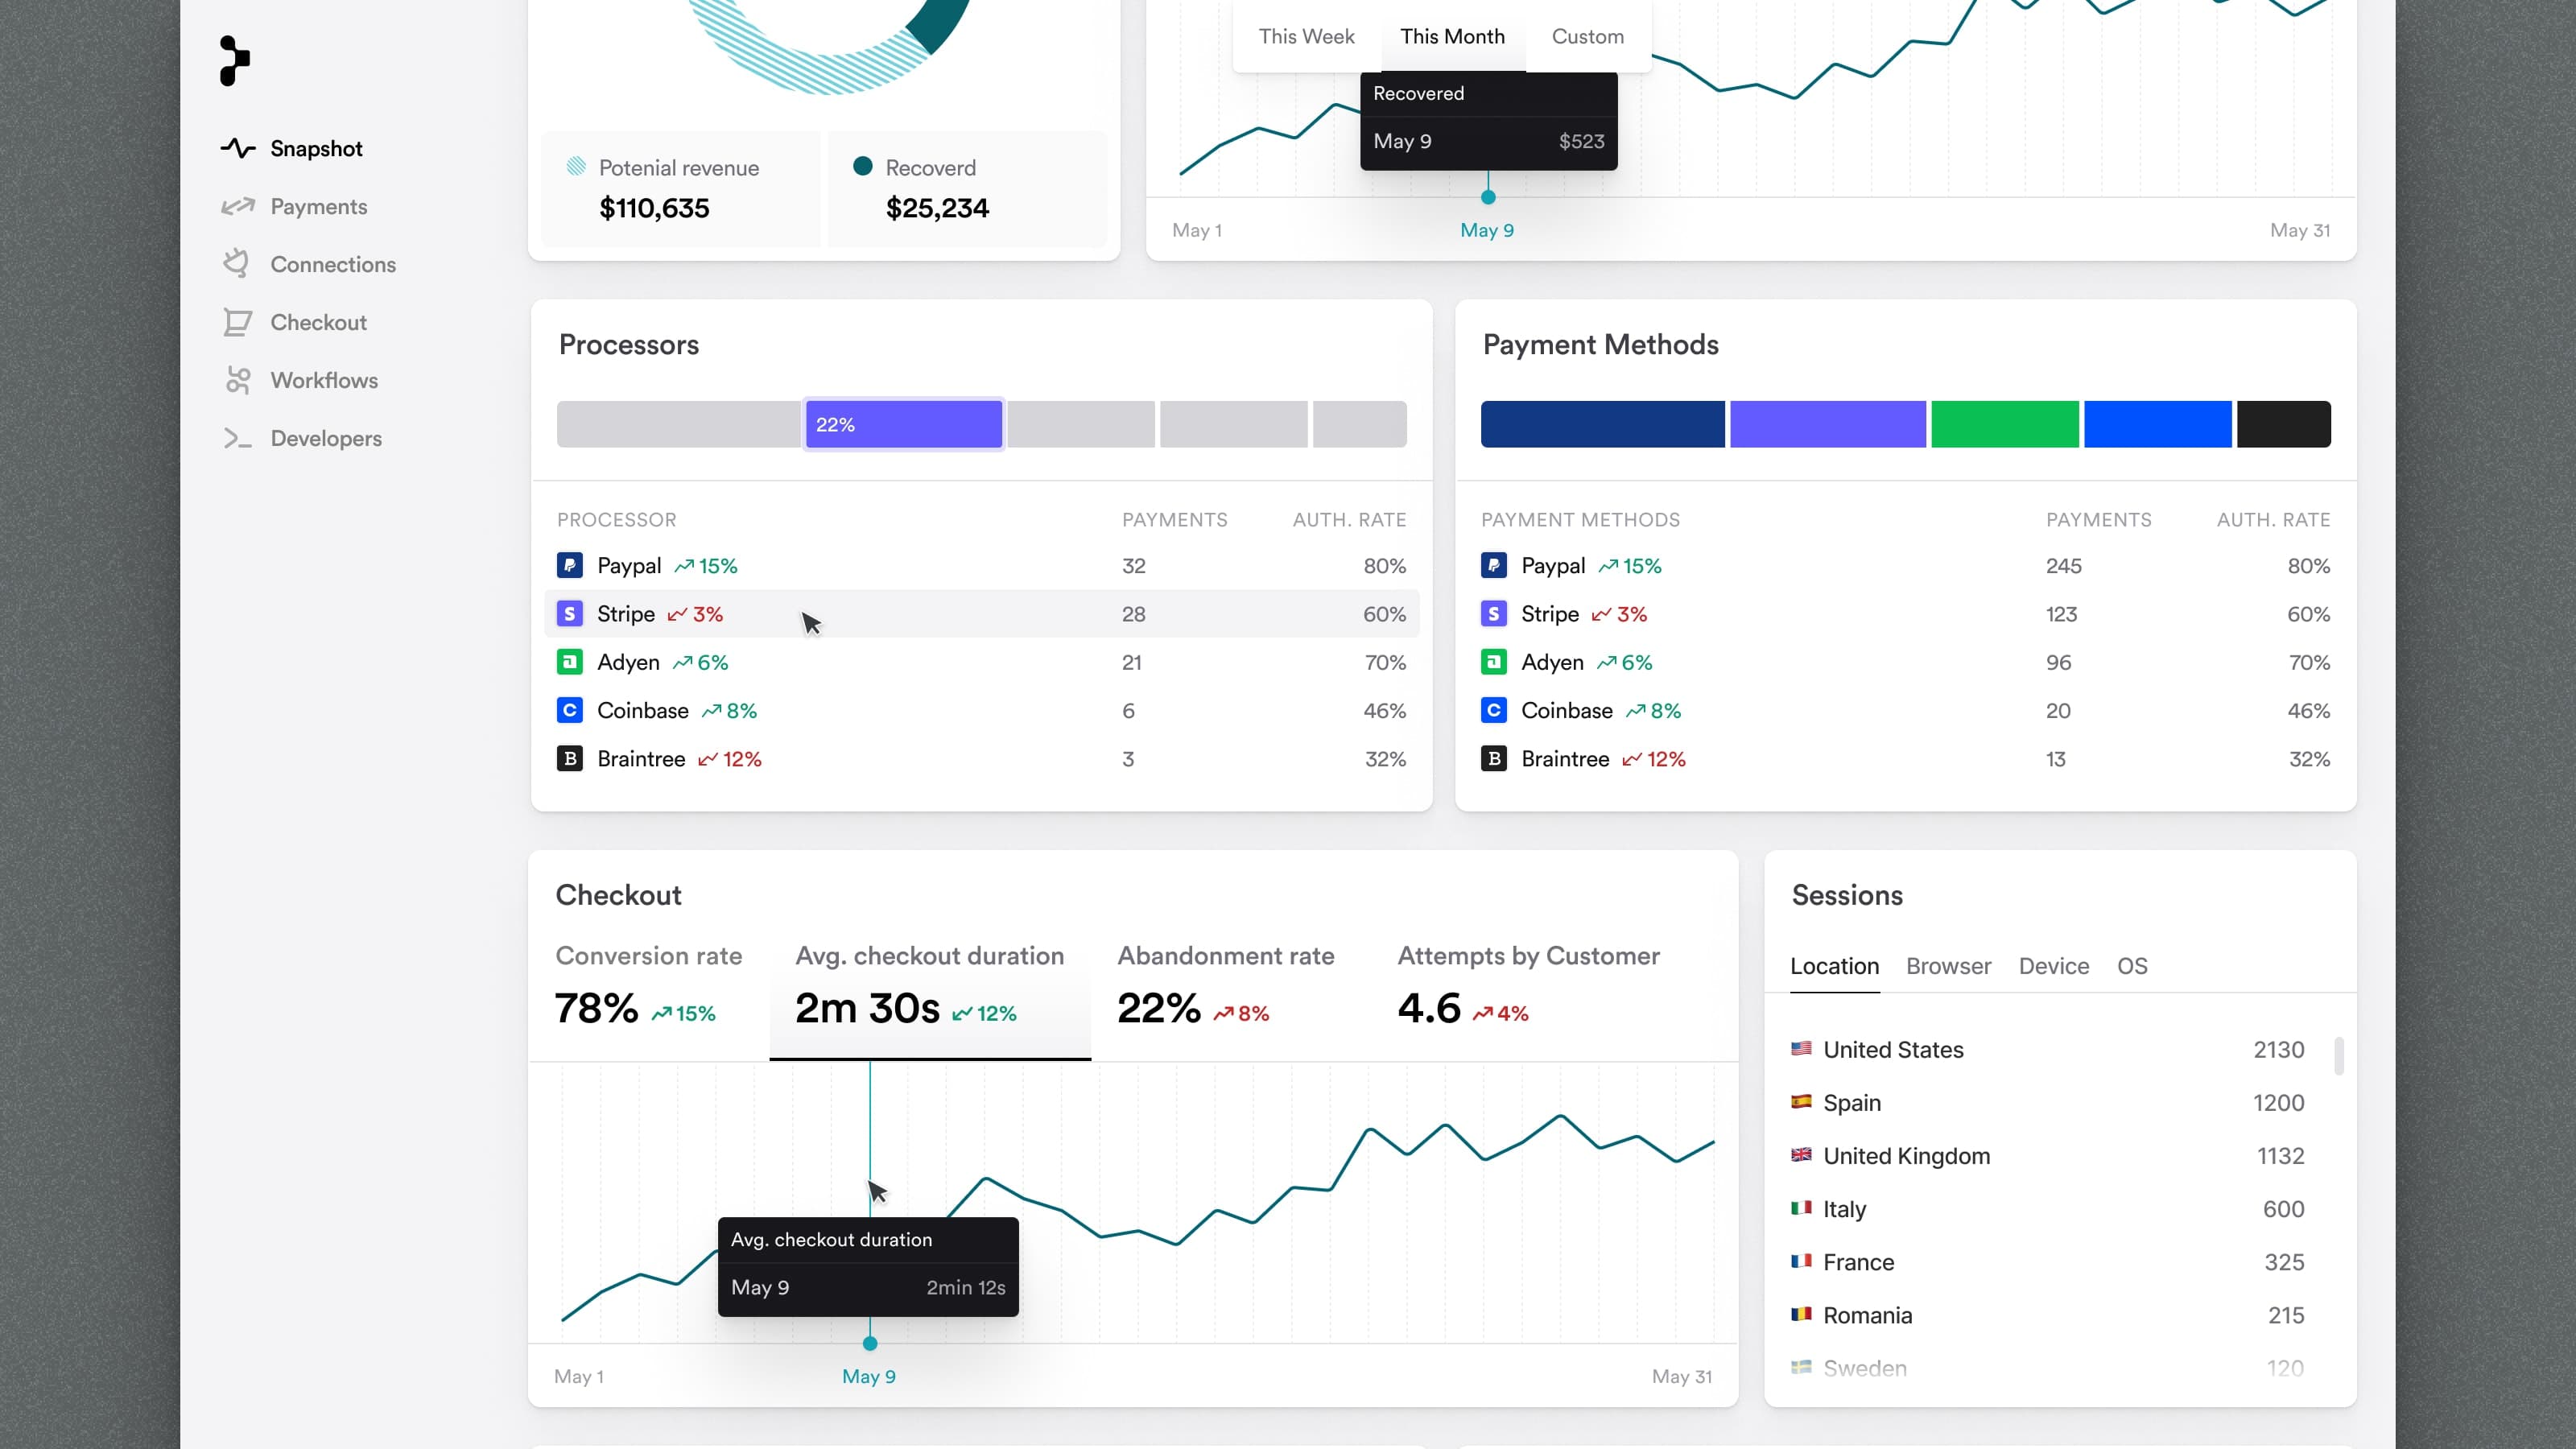Click the Stripe icon in the Processors table
This screenshot has width=2576, height=1449.
click(x=569, y=614)
